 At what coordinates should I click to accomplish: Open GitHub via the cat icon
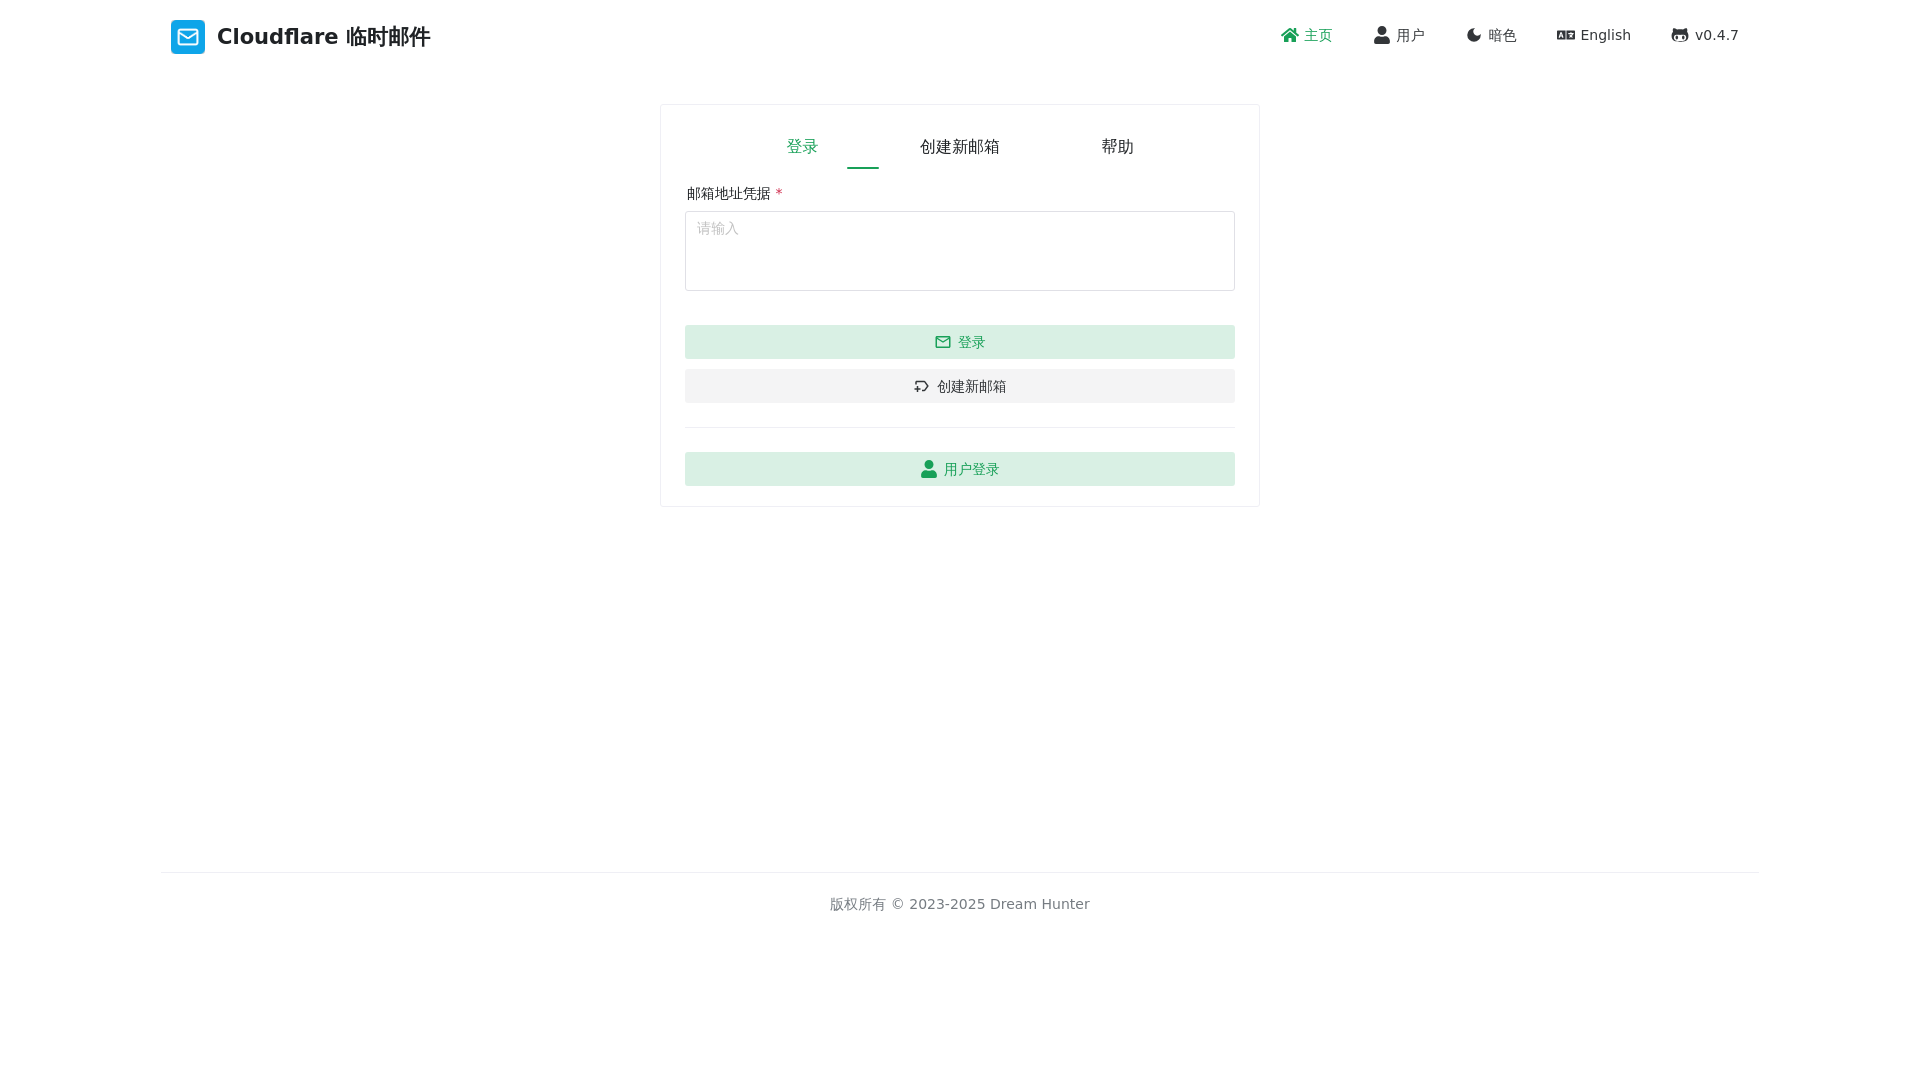(1680, 35)
